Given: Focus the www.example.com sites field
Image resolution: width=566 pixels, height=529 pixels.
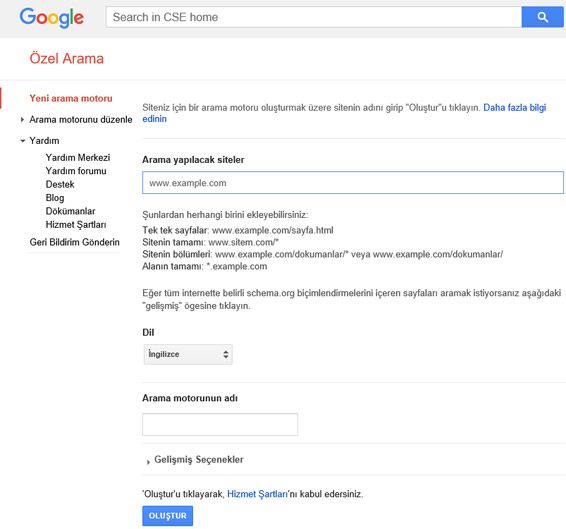Looking at the screenshot, I should tap(353, 183).
